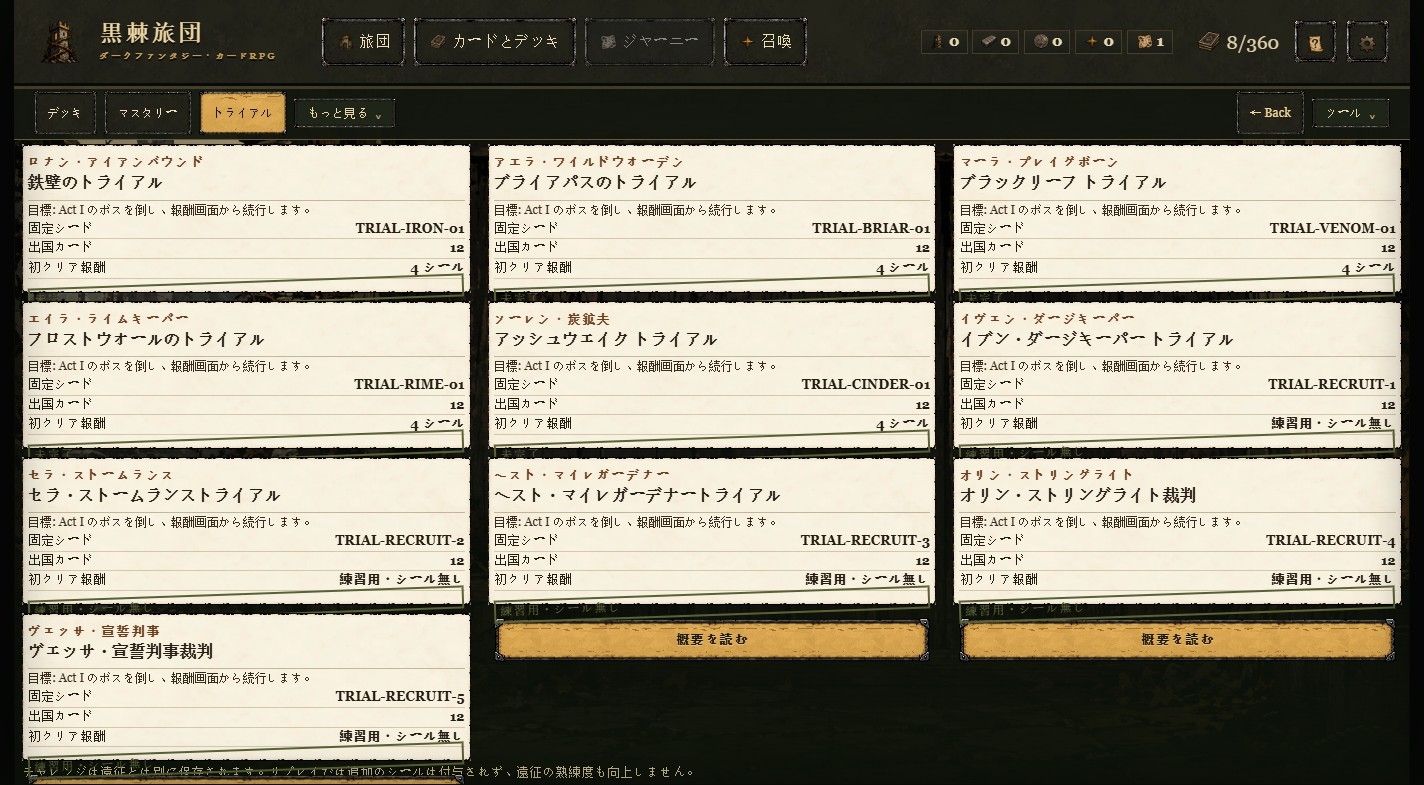
Task: Click the ← Back button
Action: coord(1270,113)
